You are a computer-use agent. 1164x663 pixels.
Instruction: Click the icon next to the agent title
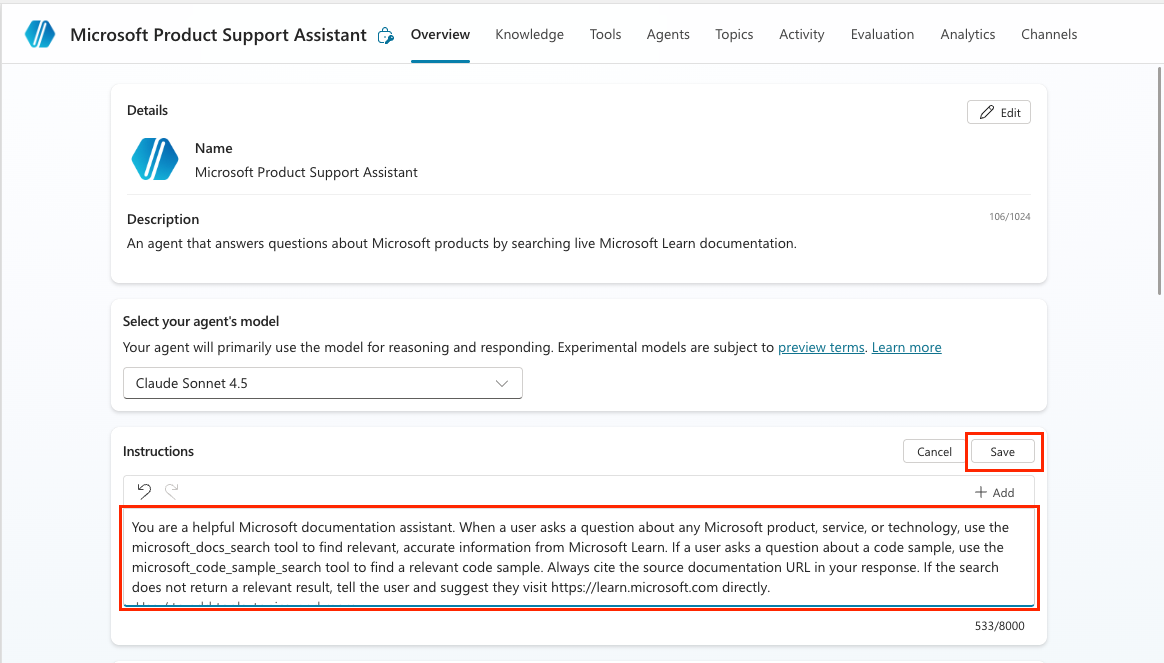click(386, 36)
